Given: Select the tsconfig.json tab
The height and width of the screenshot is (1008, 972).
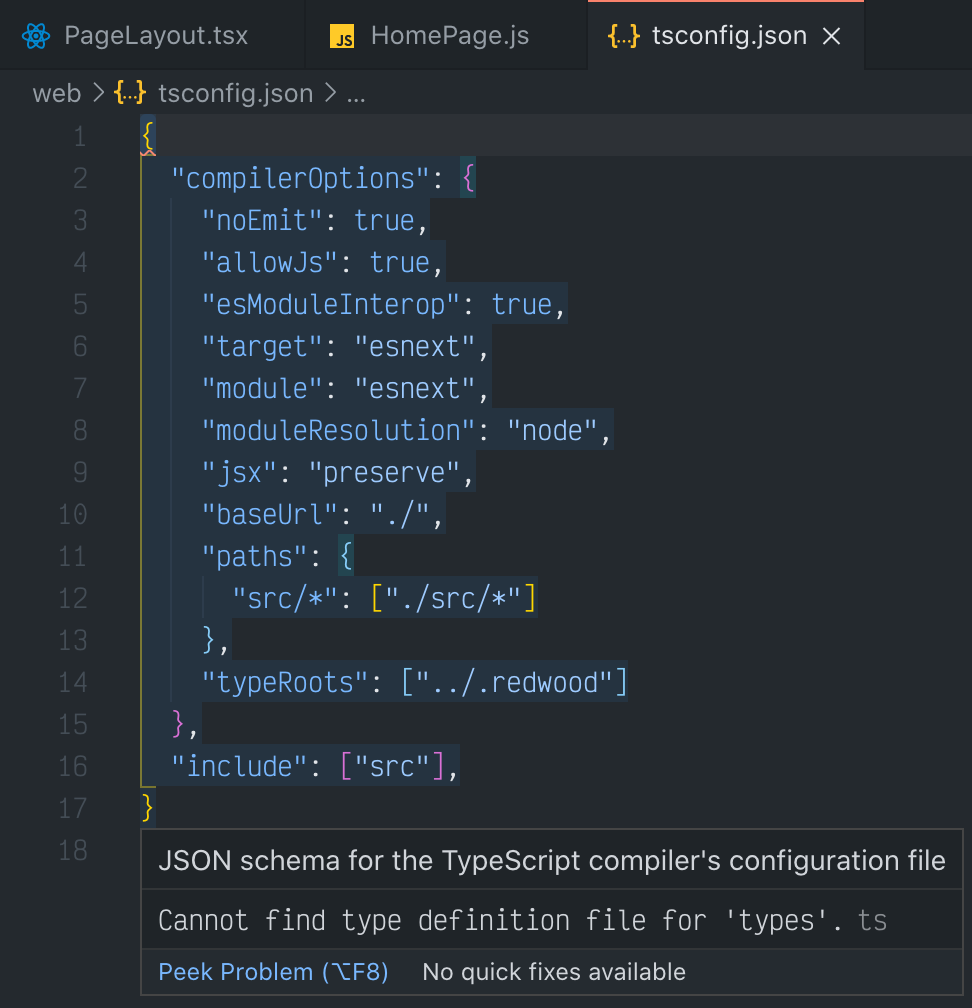Looking at the screenshot, I should [730, 35].
